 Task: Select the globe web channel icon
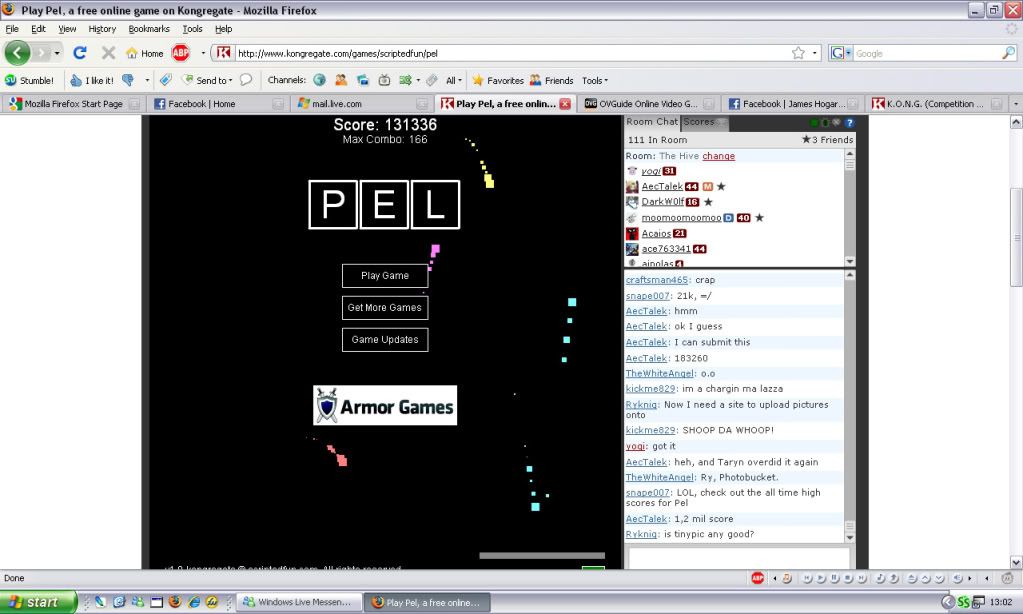(x=320, y=80)
